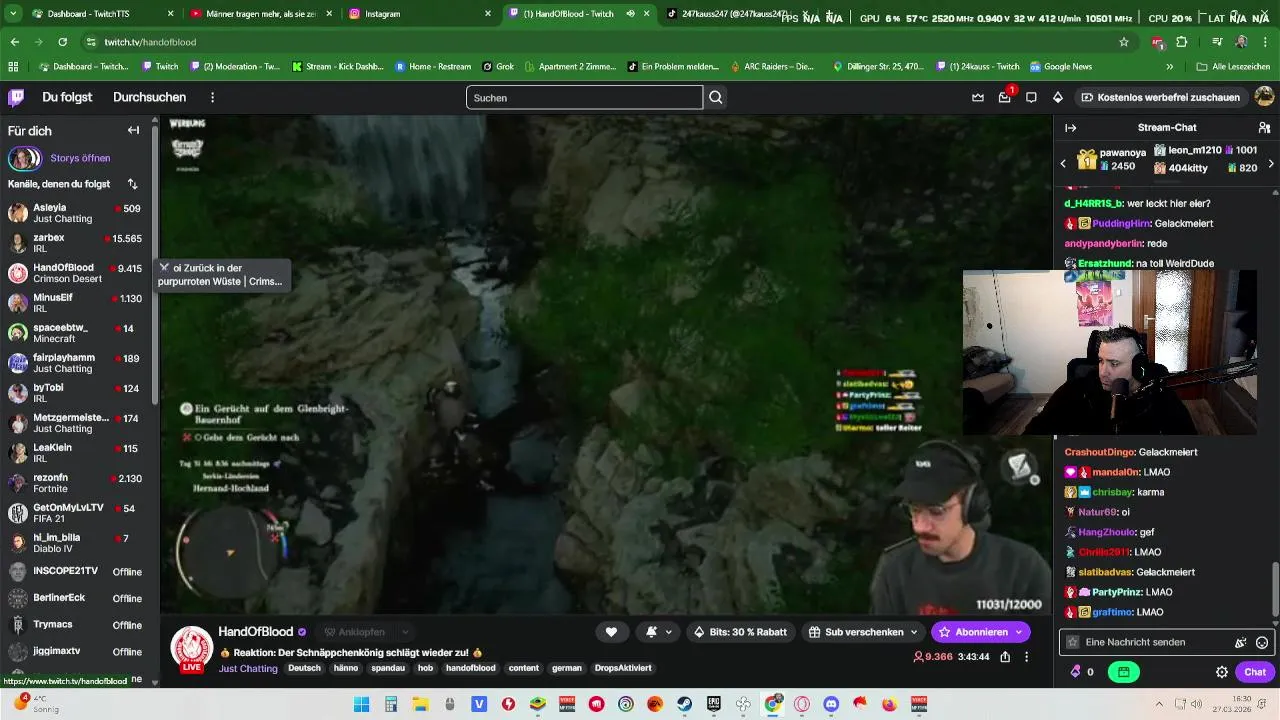Viewport: 1280px width, 720px height.
Task: Open chat settings gear
Action: coord(1222,672)
